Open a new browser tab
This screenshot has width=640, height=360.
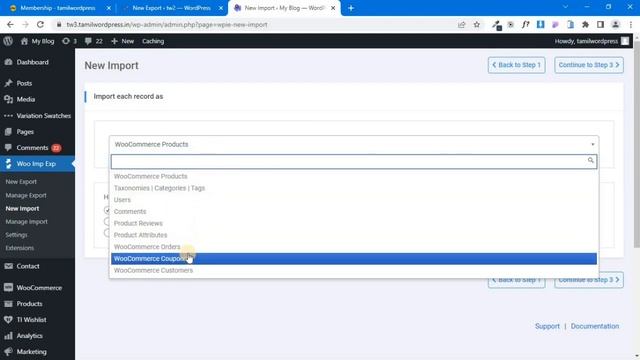(351, 8)
